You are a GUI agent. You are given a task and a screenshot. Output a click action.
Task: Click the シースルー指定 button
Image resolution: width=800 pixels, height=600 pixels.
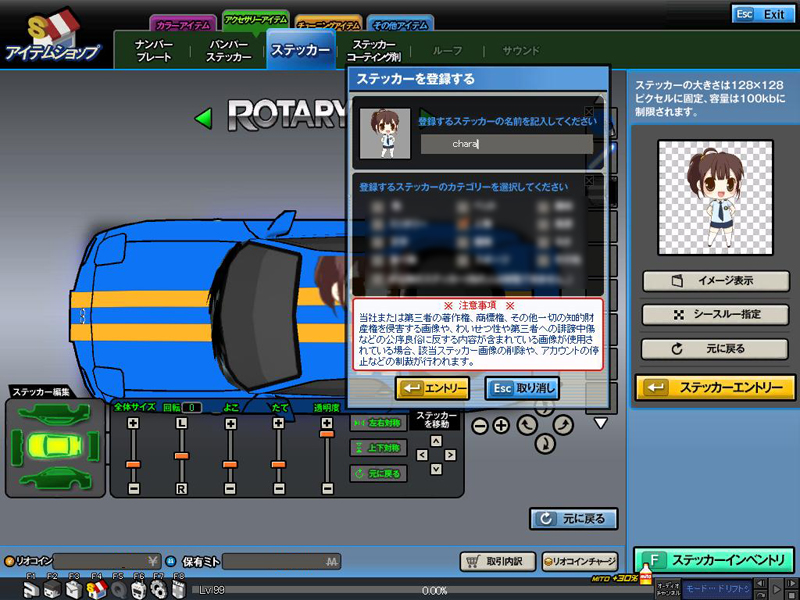715,314
